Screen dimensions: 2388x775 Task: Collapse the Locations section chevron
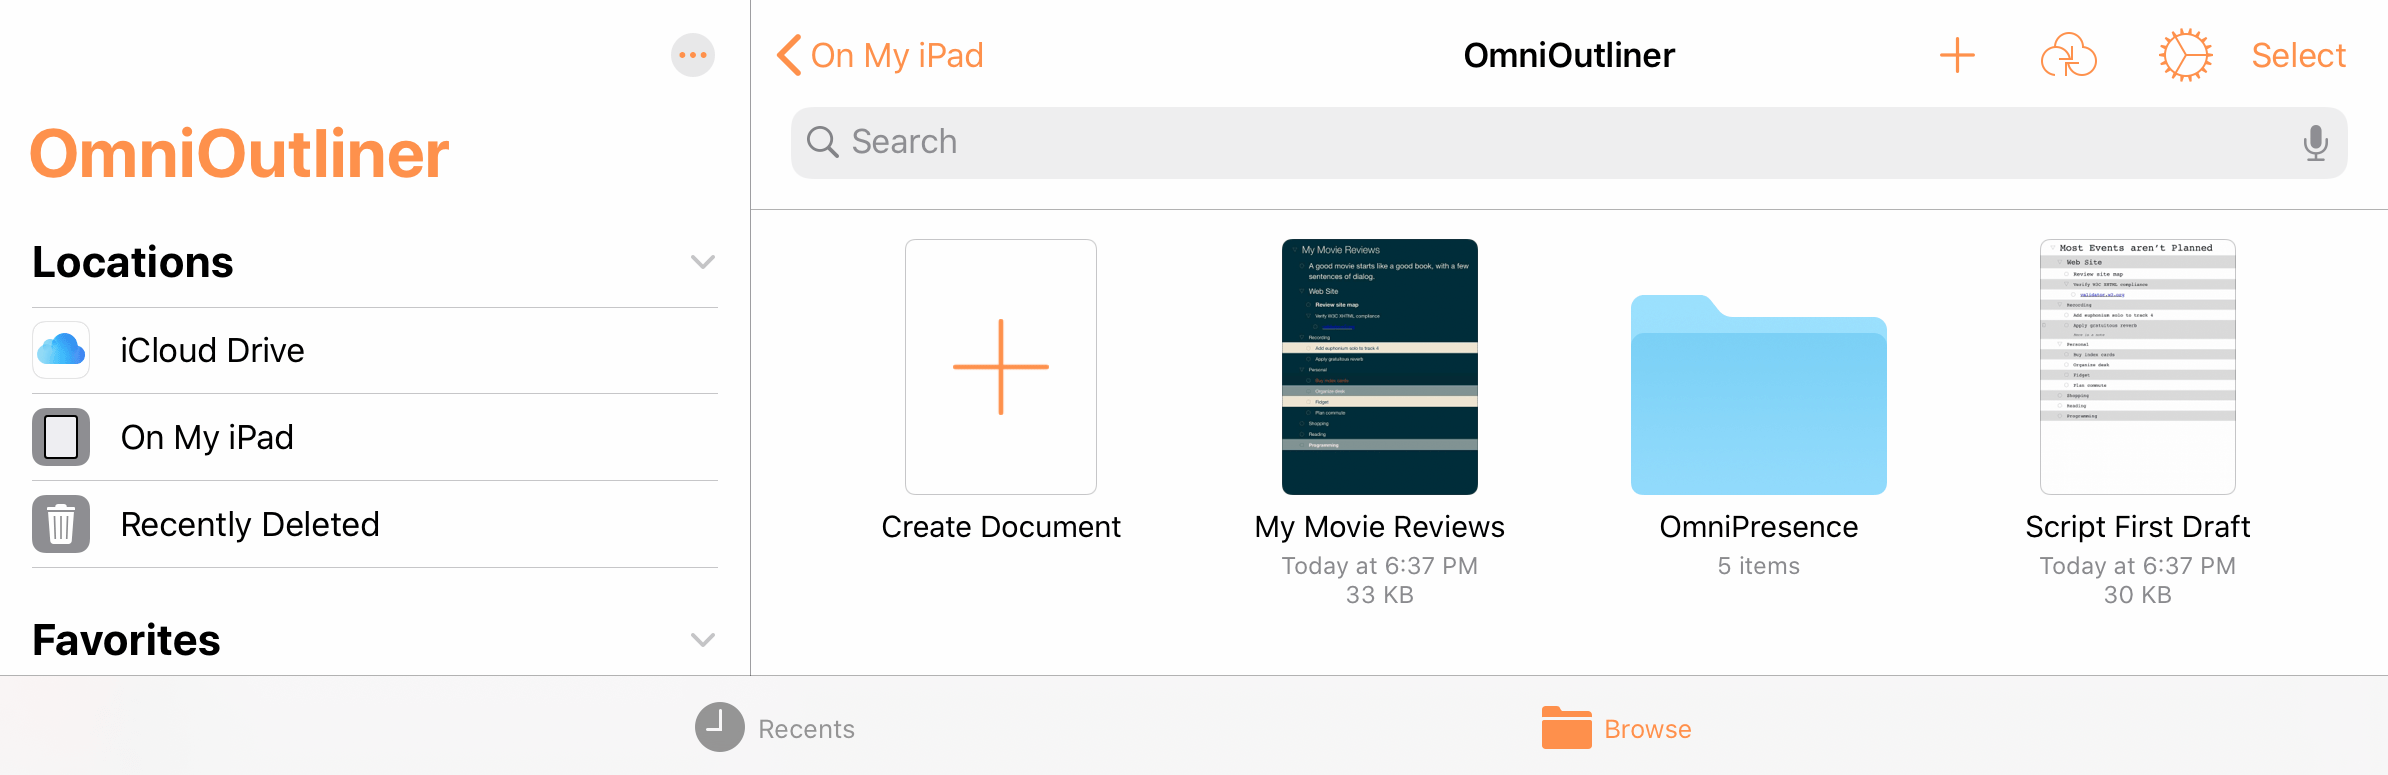click(x=703, y=262)
